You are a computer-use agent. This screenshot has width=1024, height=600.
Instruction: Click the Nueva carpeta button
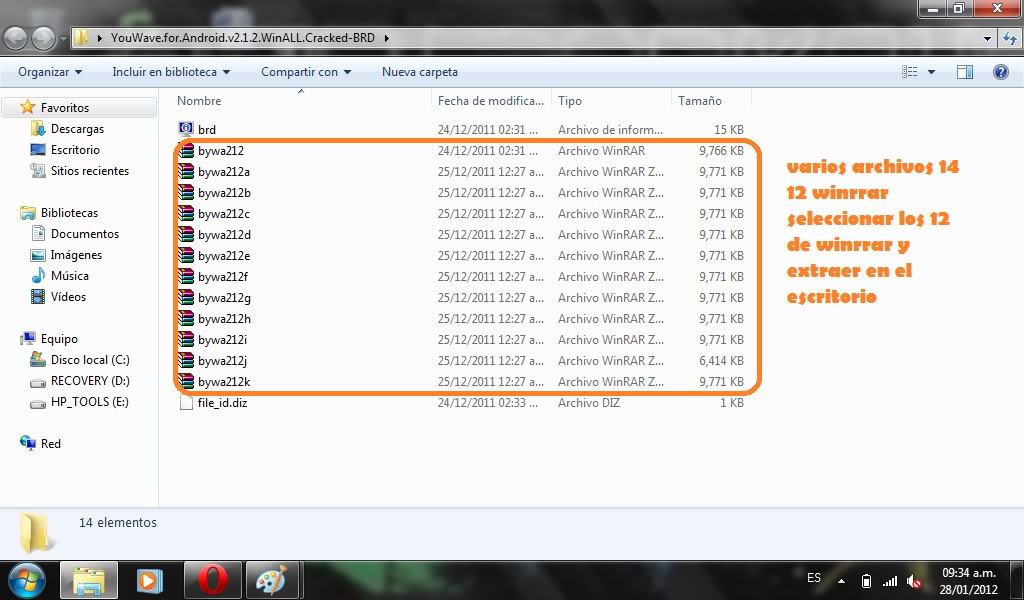pyautogui.click(x=420, y=72)
